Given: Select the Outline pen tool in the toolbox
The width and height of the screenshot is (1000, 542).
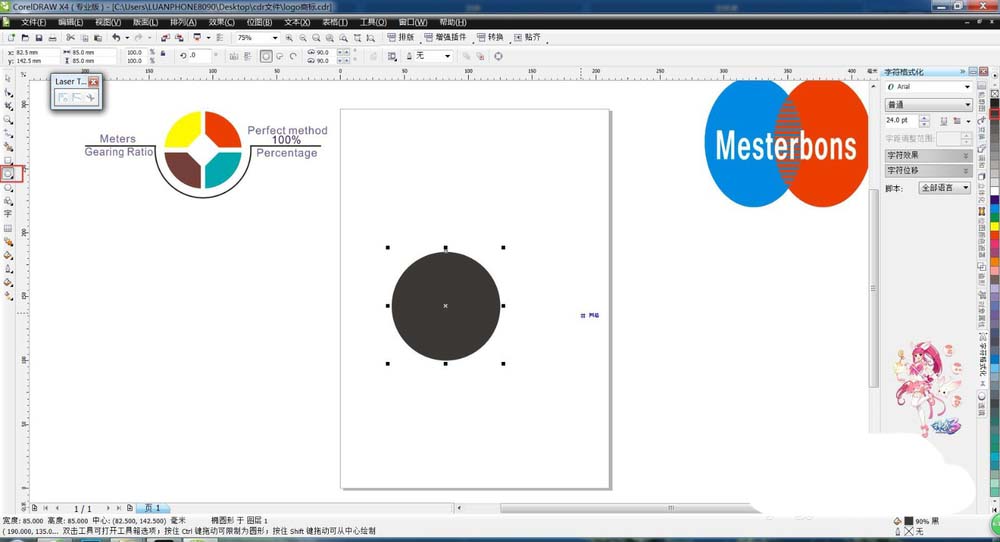Looking at the screenshot, I should (8, 268).
